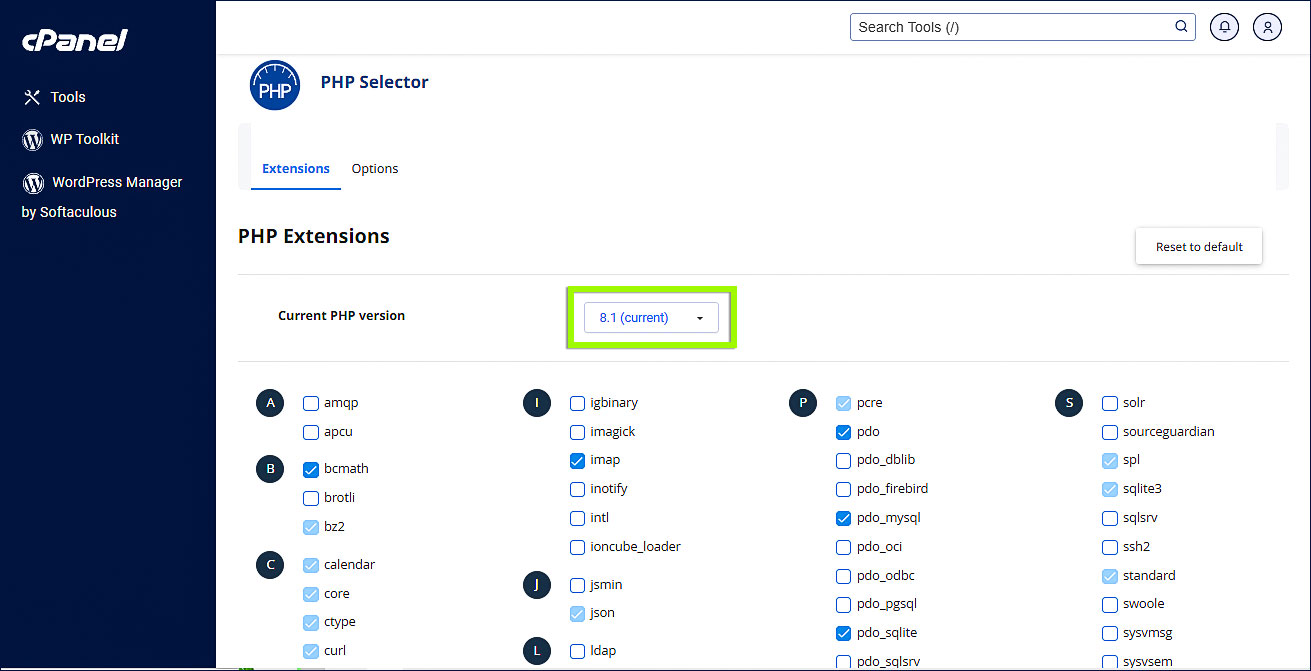Click the search magnifier icon

pos(1181,27)
